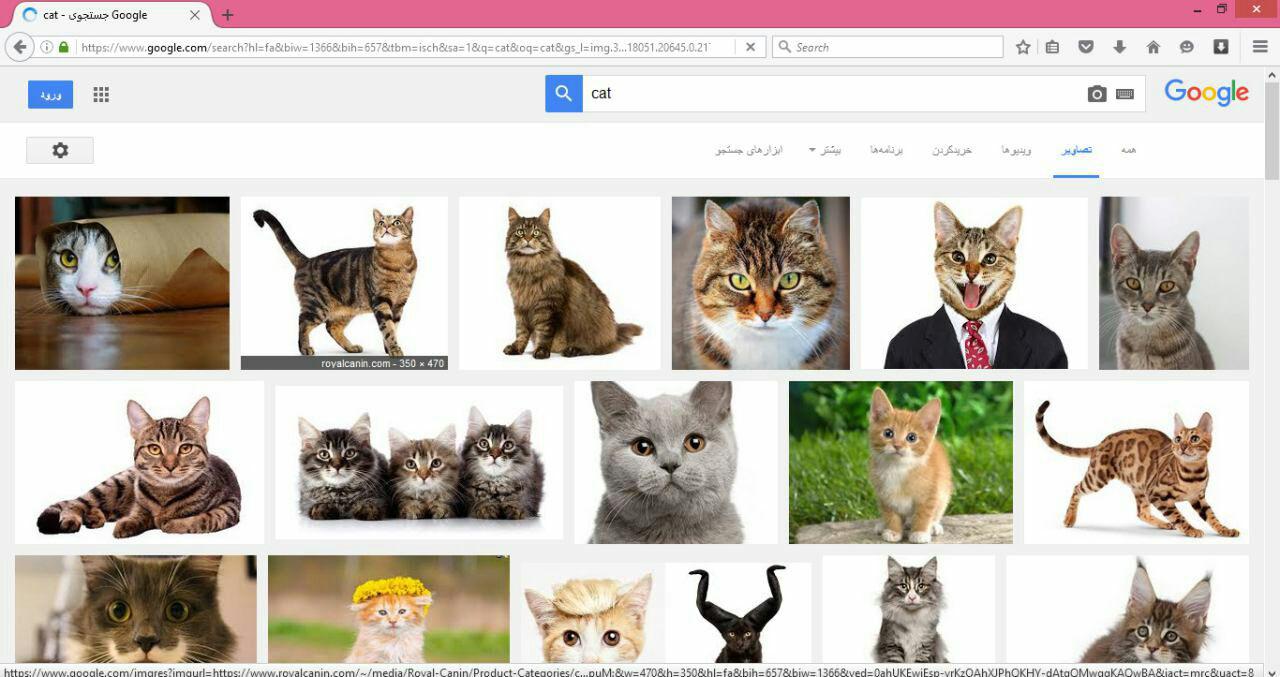The height and width of the screenshot is (677, 1280).
Task: Open ابزارهای جستجو search tools
Action: pos(749,150)
